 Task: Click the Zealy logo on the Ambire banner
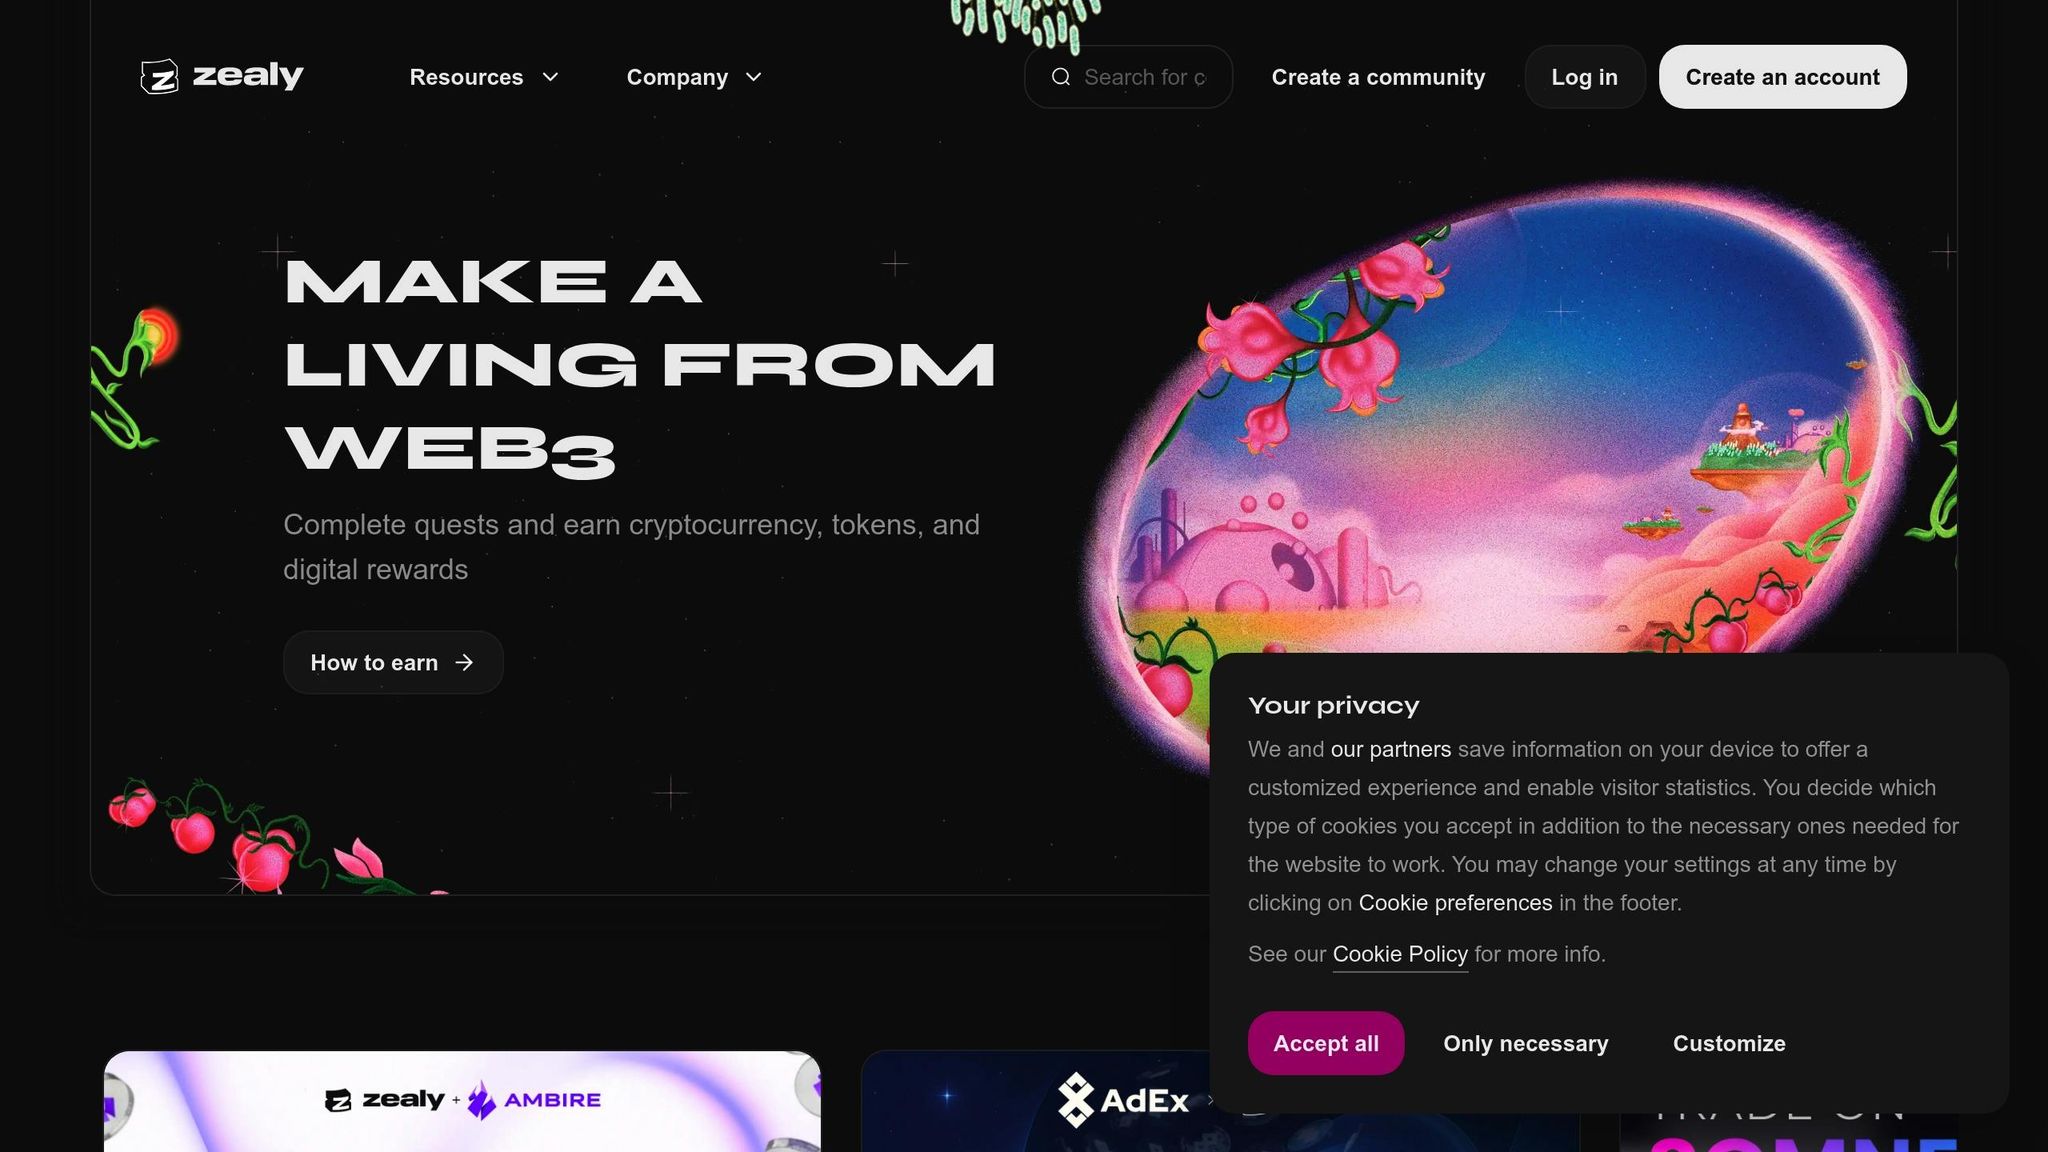pyautogui.click(x=385, y=1100)
